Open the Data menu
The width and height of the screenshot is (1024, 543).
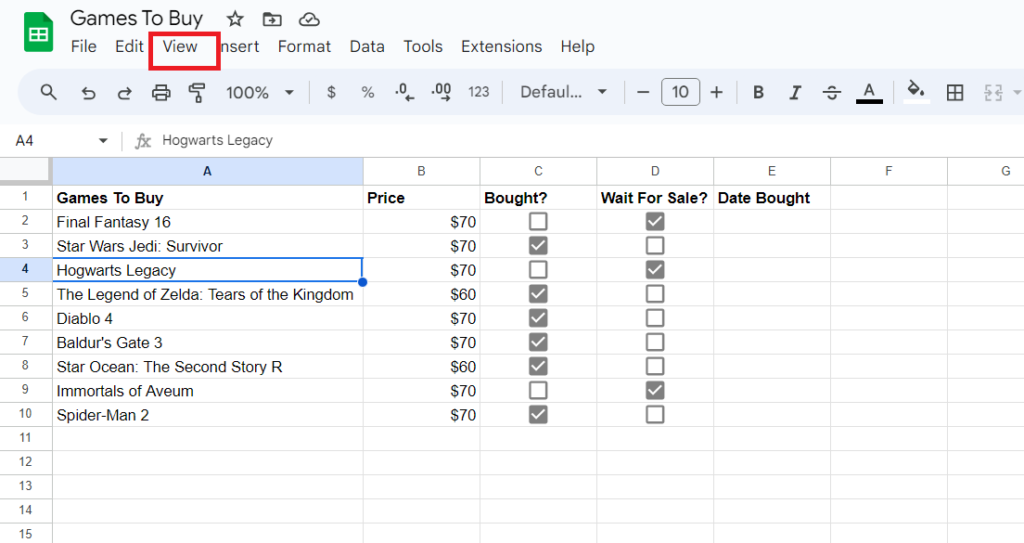click(x=367, y=46)
